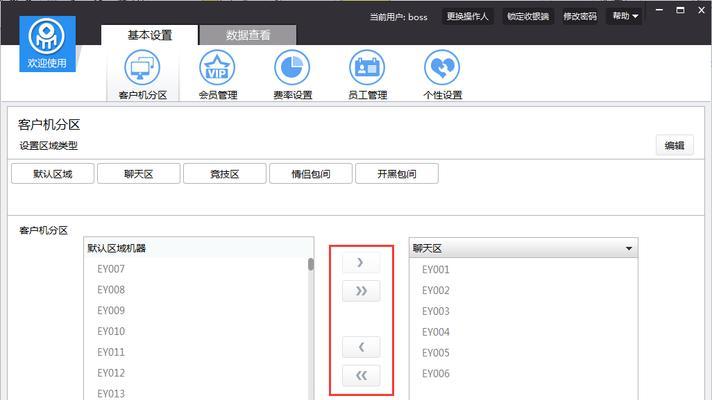Click 更换操作人 button
Image resolution: width=712 pixels, height=400 pixels.
[467, 16]
